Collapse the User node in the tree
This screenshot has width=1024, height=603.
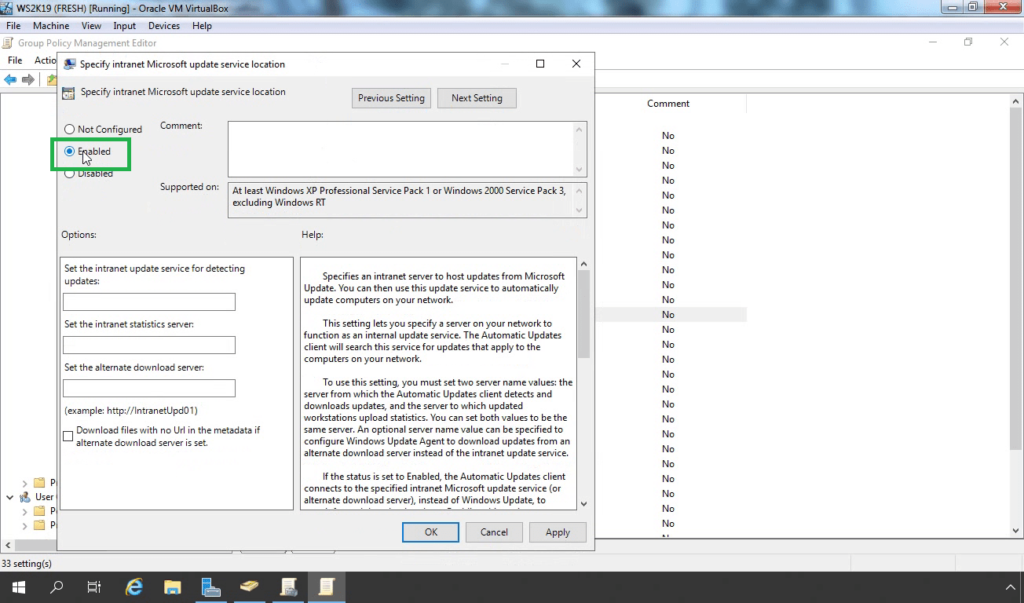(x=10, y=497)
